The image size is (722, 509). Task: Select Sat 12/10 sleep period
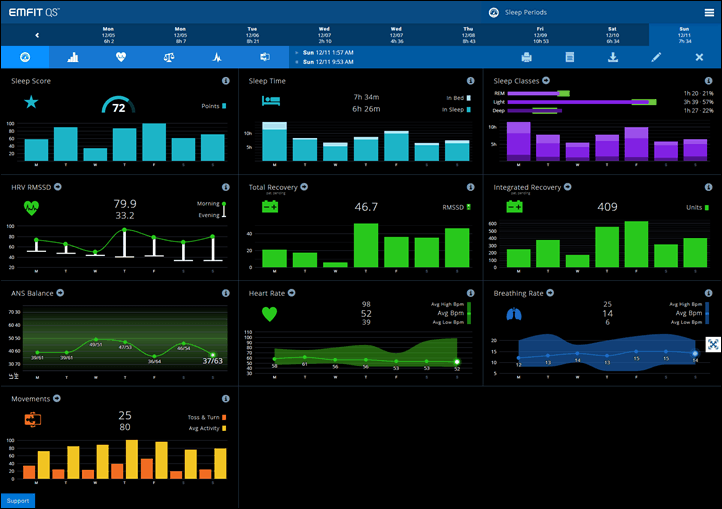[612, 35]
